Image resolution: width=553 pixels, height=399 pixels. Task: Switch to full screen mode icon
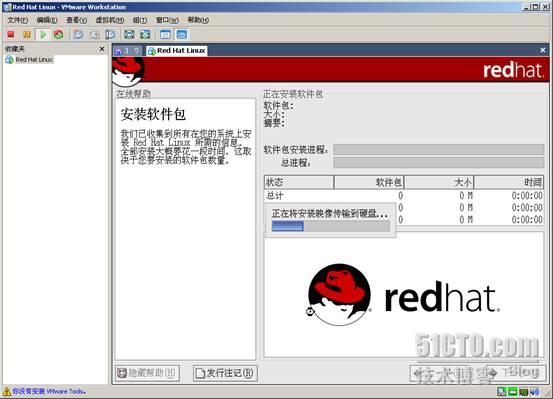click(129, 34)
